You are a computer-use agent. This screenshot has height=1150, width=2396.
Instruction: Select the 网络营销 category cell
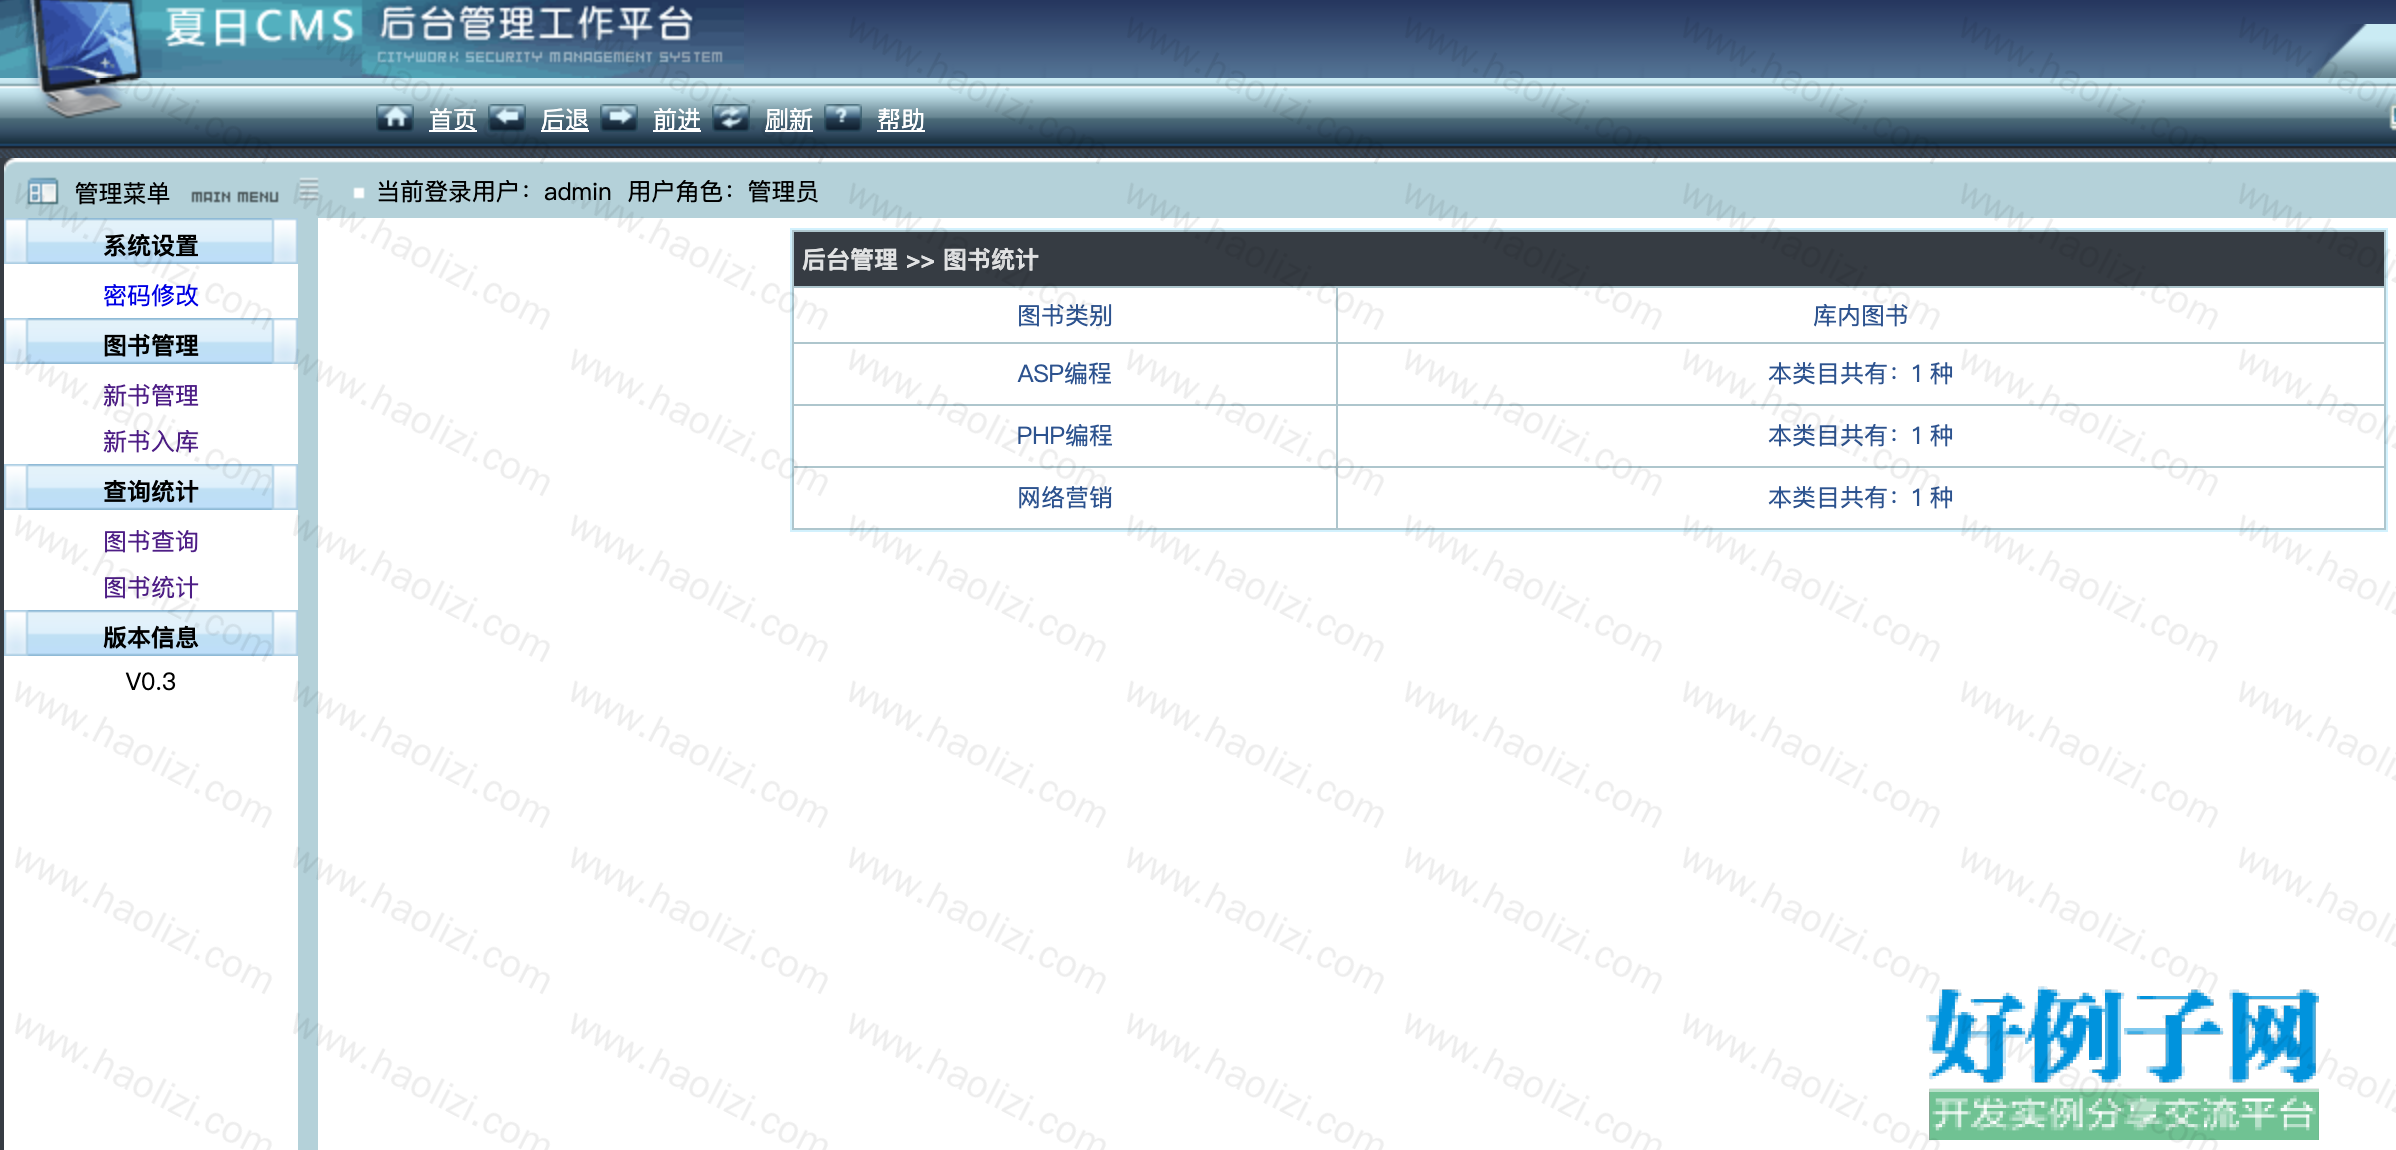coord(1065,498)
